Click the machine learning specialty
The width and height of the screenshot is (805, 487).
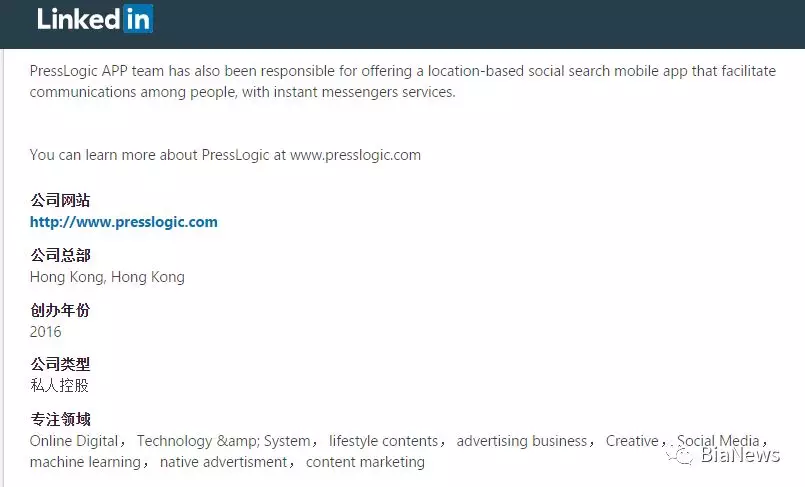click(x=85, y=462)
